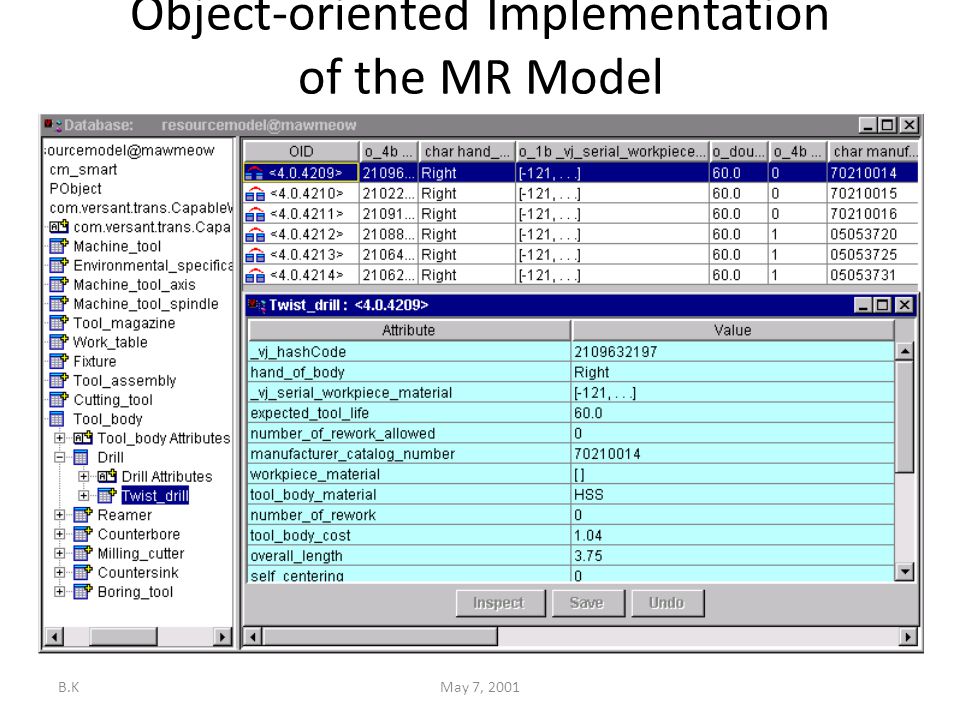This screenshot has width=960, height=720.
Task: Click the Counterbore class icon
Action: (x=83, y=534)
